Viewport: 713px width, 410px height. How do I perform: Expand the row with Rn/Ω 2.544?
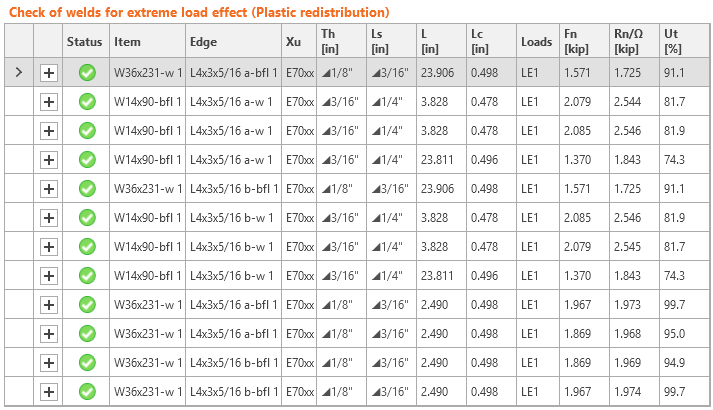tap(49, 101)
